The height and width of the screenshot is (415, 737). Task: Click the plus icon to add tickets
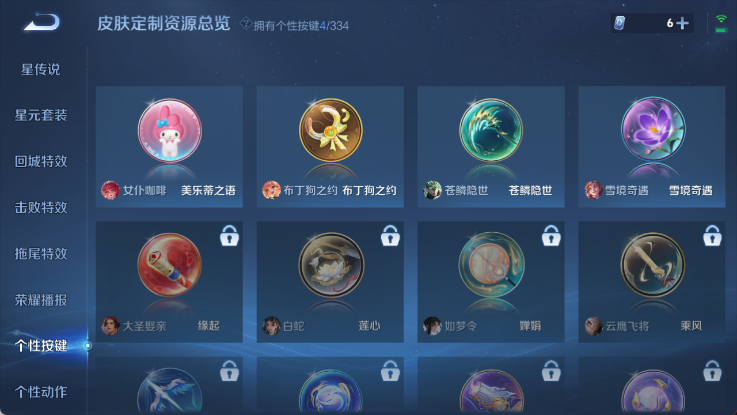tap(682, 23)
